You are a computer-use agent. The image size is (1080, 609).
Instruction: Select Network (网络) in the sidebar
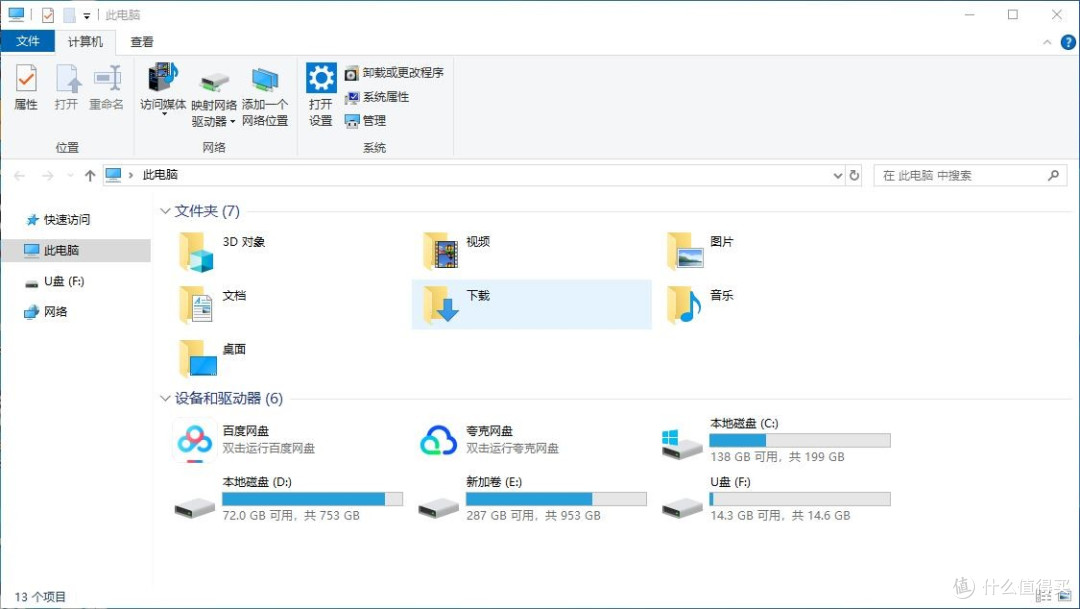tap(45, 311)
